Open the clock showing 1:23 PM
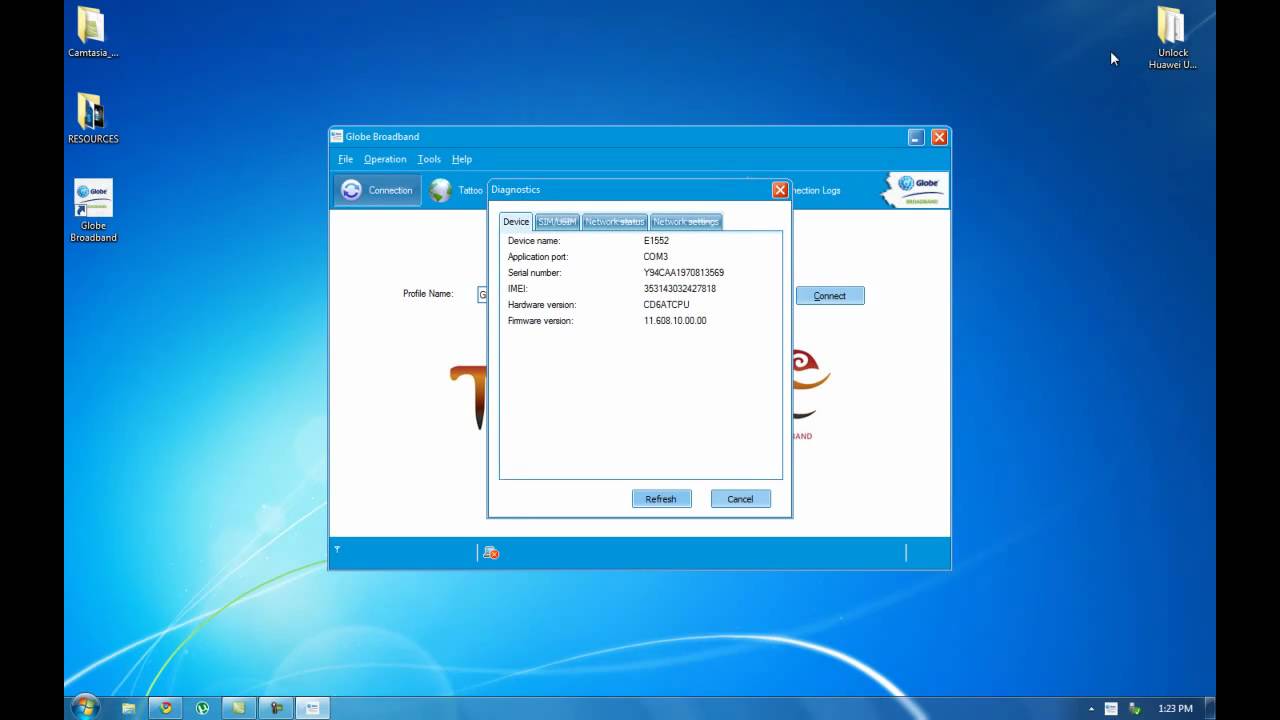 pos(1175,709)
